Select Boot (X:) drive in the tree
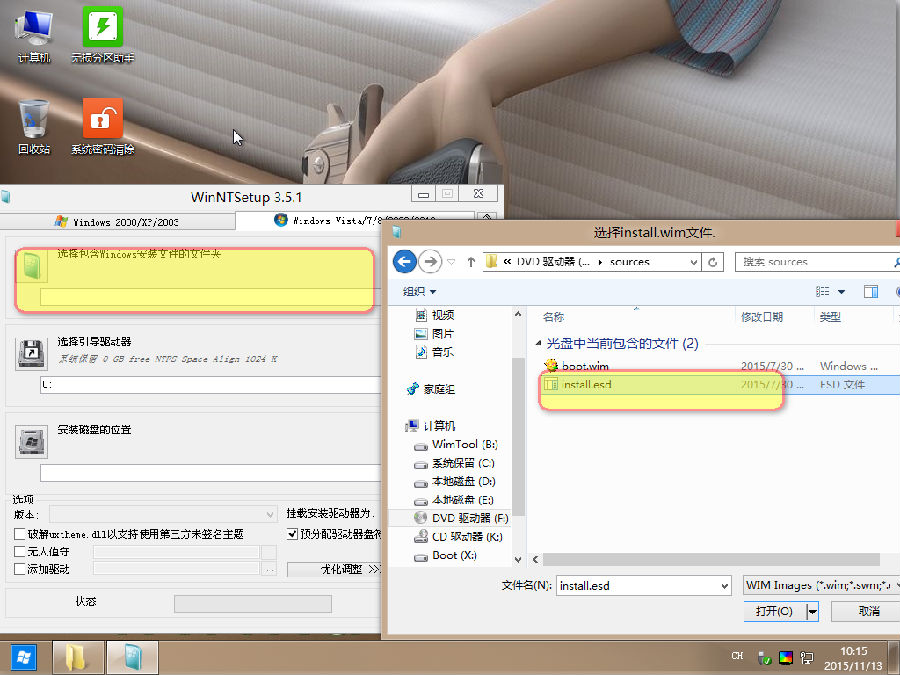Screen dimensions: 900x675 coord(445,556)
